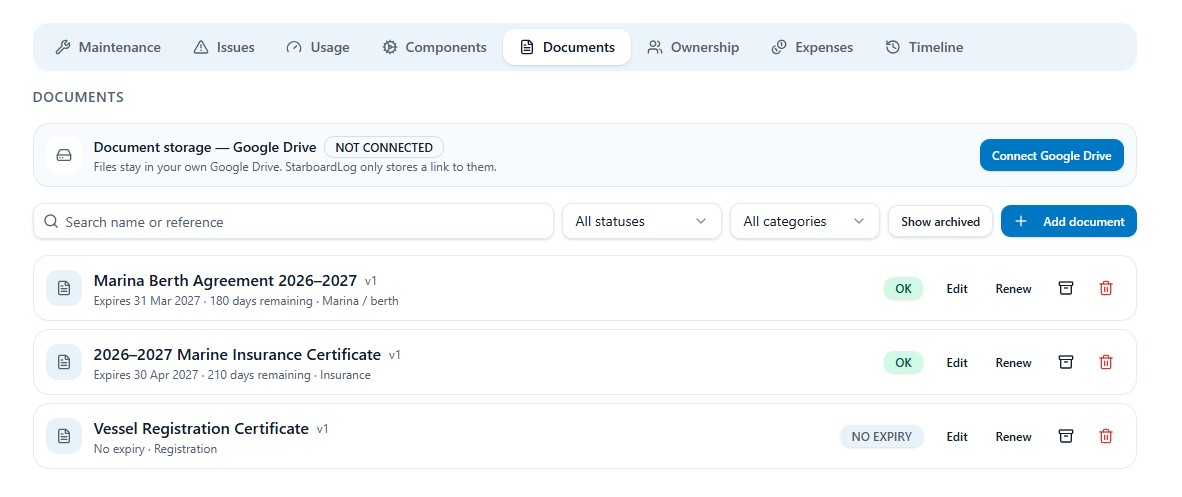Switch to the Expenses tab
This screenshot has height=497, width=1182.
(x=812, y=48)
